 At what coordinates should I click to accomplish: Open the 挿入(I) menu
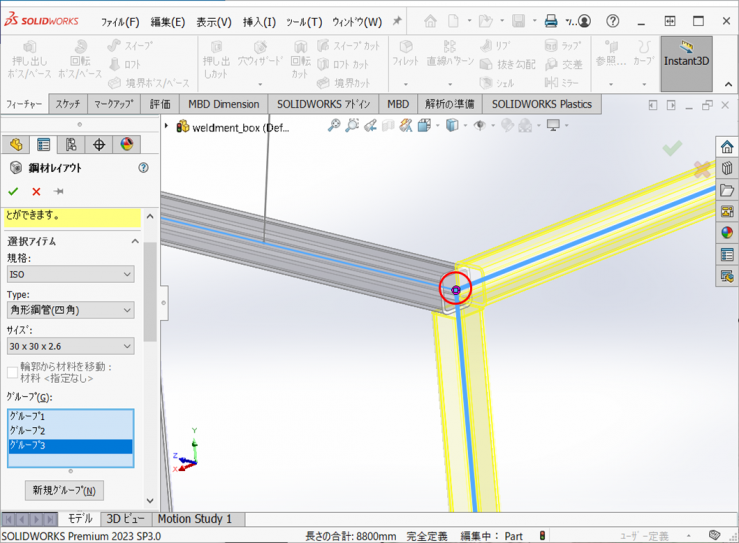pos(259,22)
